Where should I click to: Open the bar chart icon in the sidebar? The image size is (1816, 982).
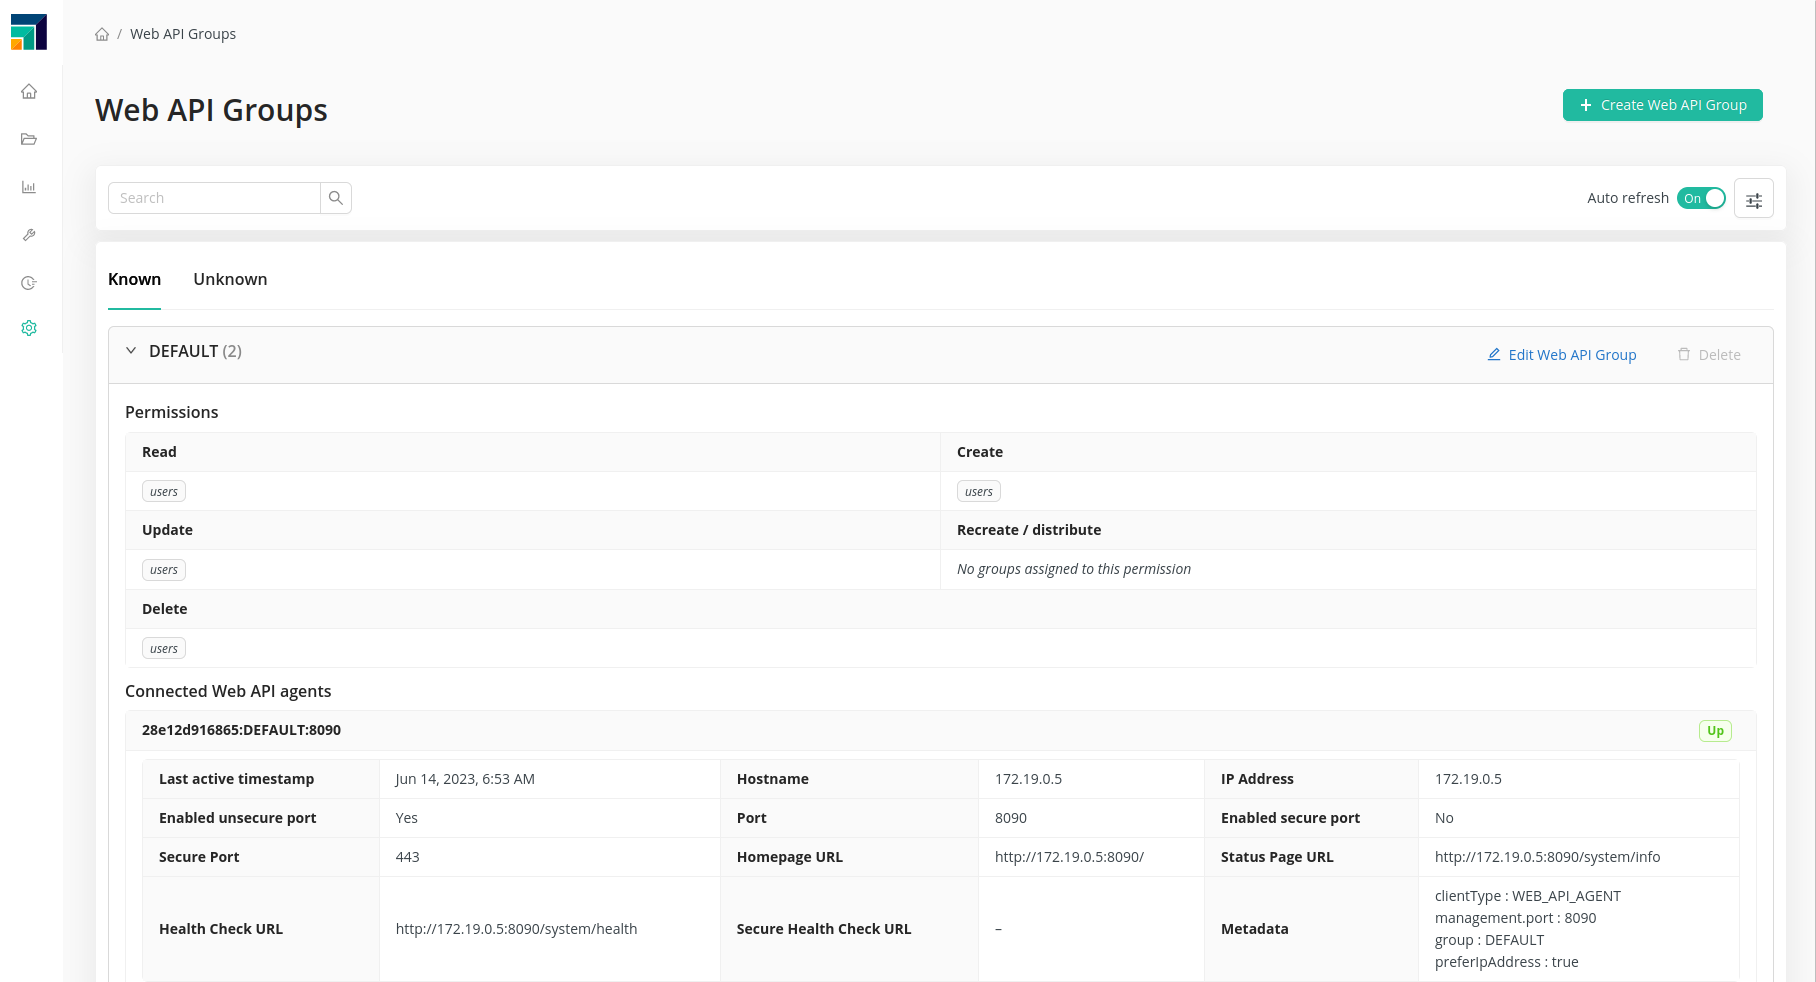tap(29, 187)
